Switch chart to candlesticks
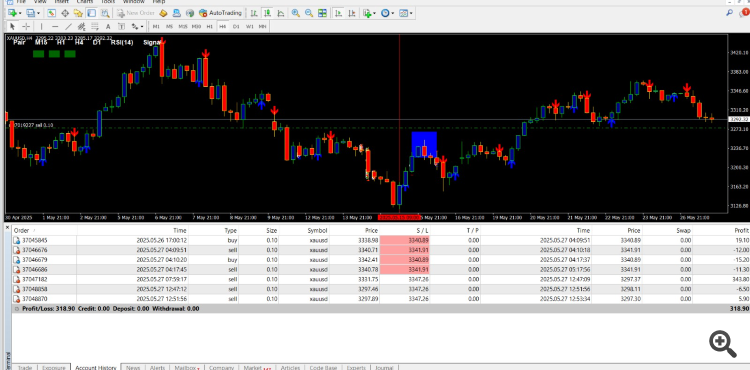The height and width of the screenshot is (370, 750). pos(267,13)
